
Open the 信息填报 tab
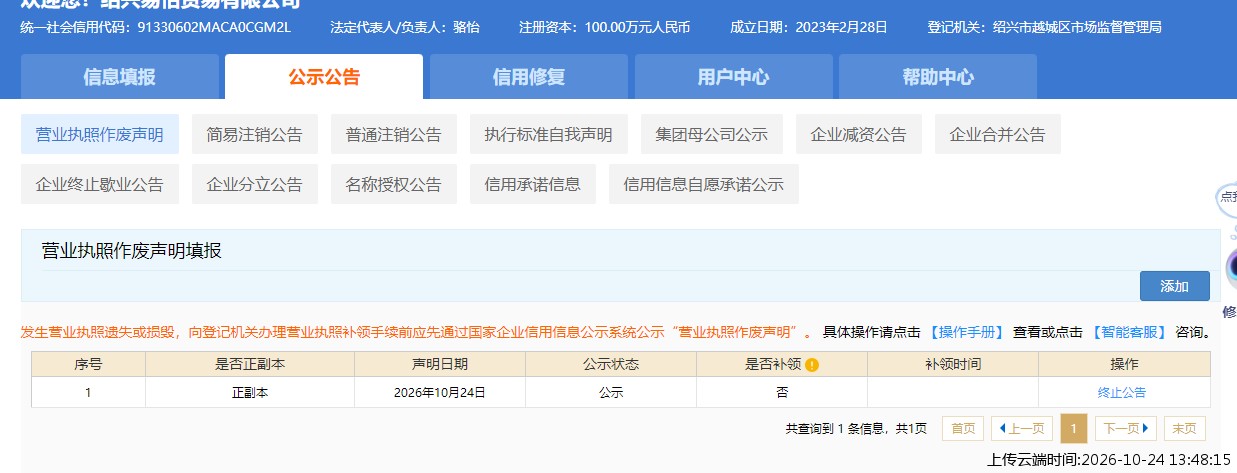(x=120, y=77)
